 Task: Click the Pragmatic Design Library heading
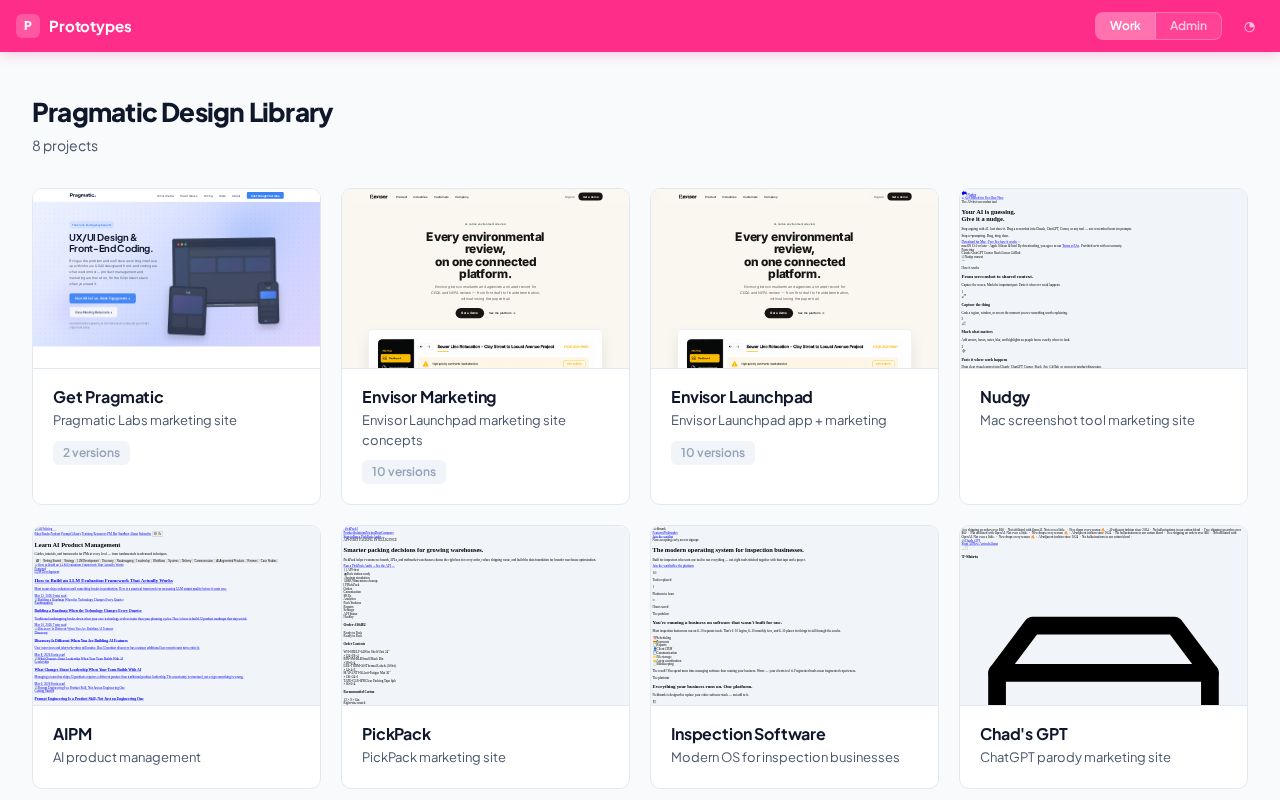tap(182, 112)
